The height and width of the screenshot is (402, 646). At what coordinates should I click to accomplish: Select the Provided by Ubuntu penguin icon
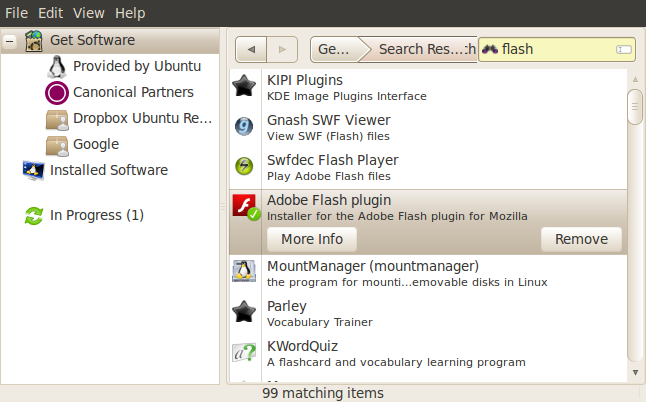57,67
